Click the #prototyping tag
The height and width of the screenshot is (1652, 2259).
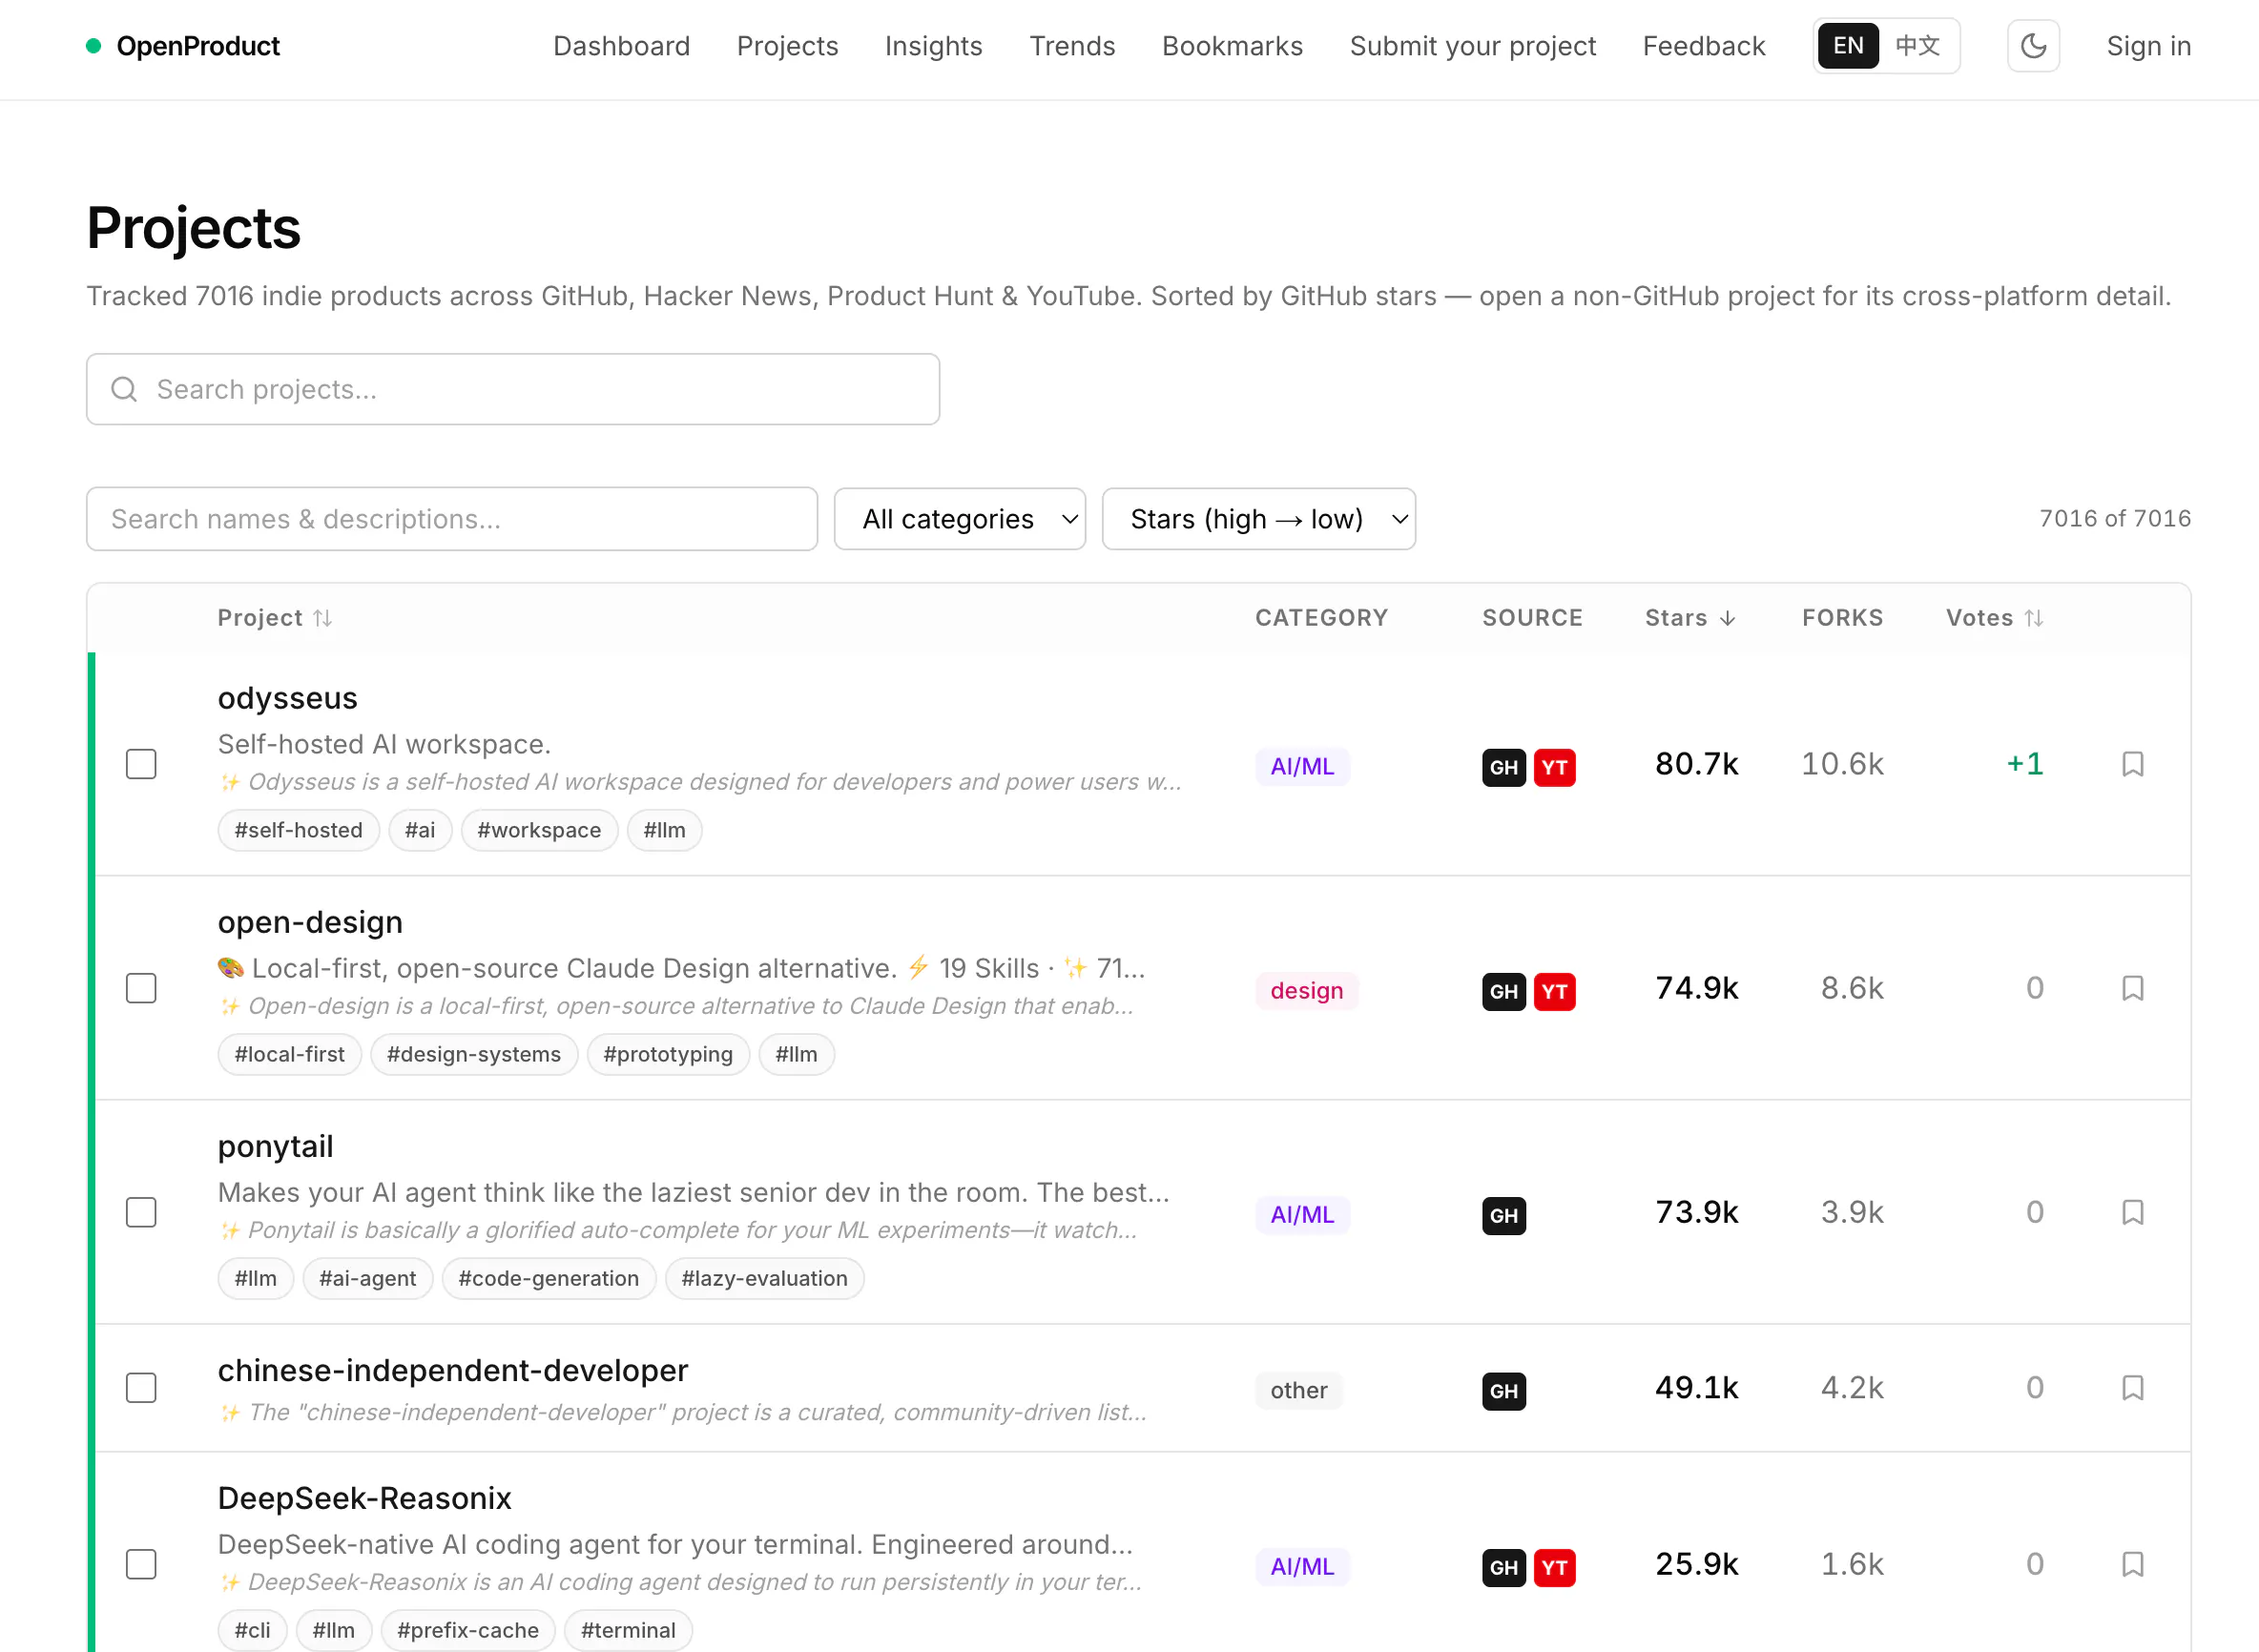pos(668,1054)
